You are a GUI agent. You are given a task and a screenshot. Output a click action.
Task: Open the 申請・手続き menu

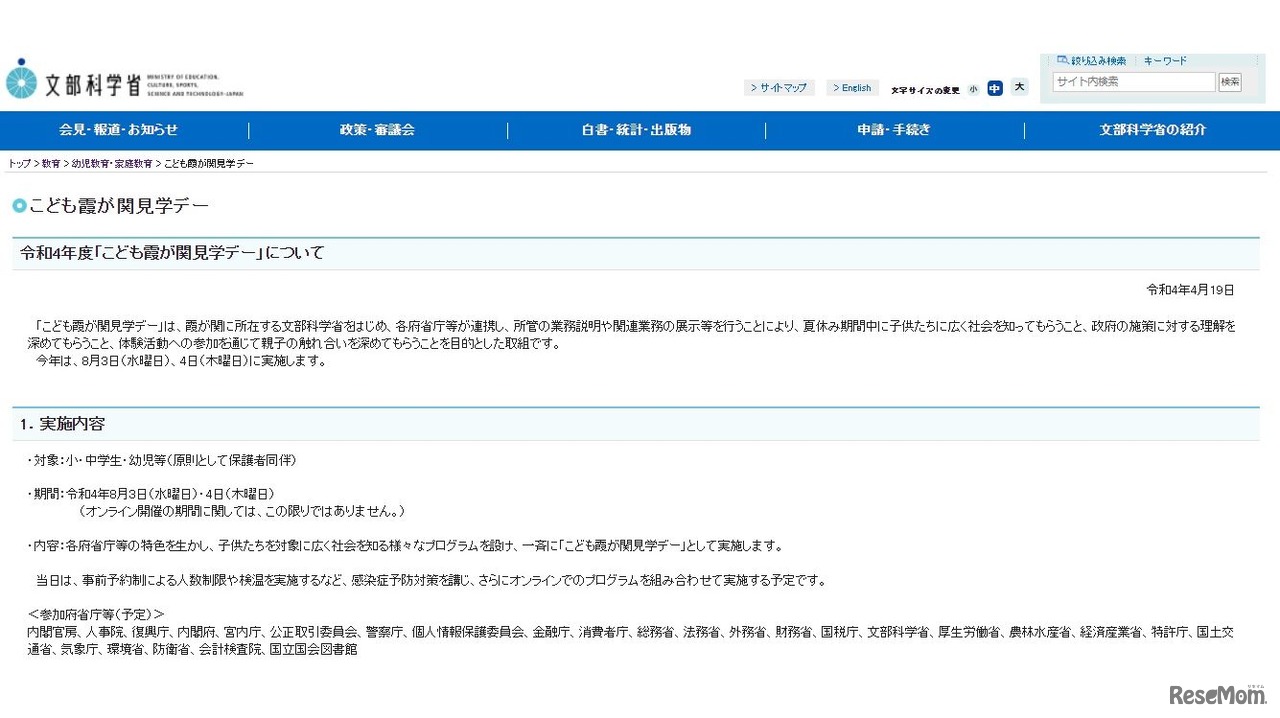[893, 130]
